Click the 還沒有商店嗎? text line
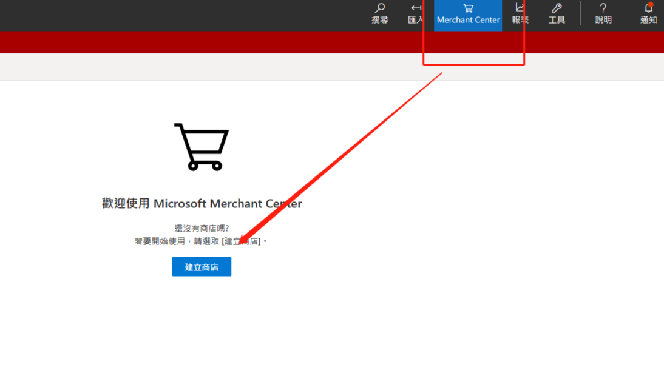The height and width of the screenshot is (374, 664). (x=202, y=228)
